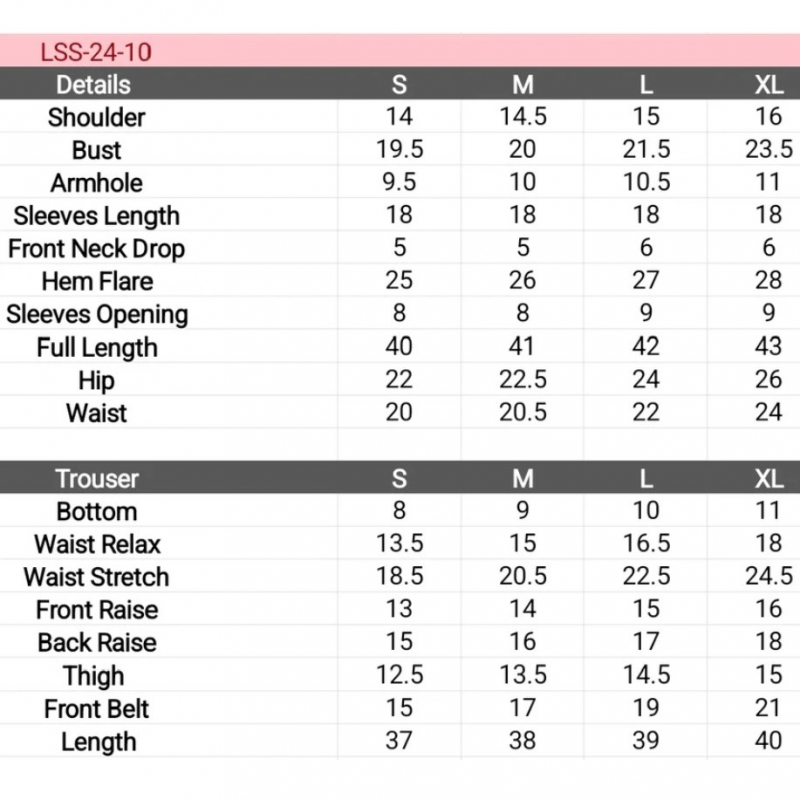Click the trouser Length S value 37
Screen dimensions: 800x800
coord(399,741)
